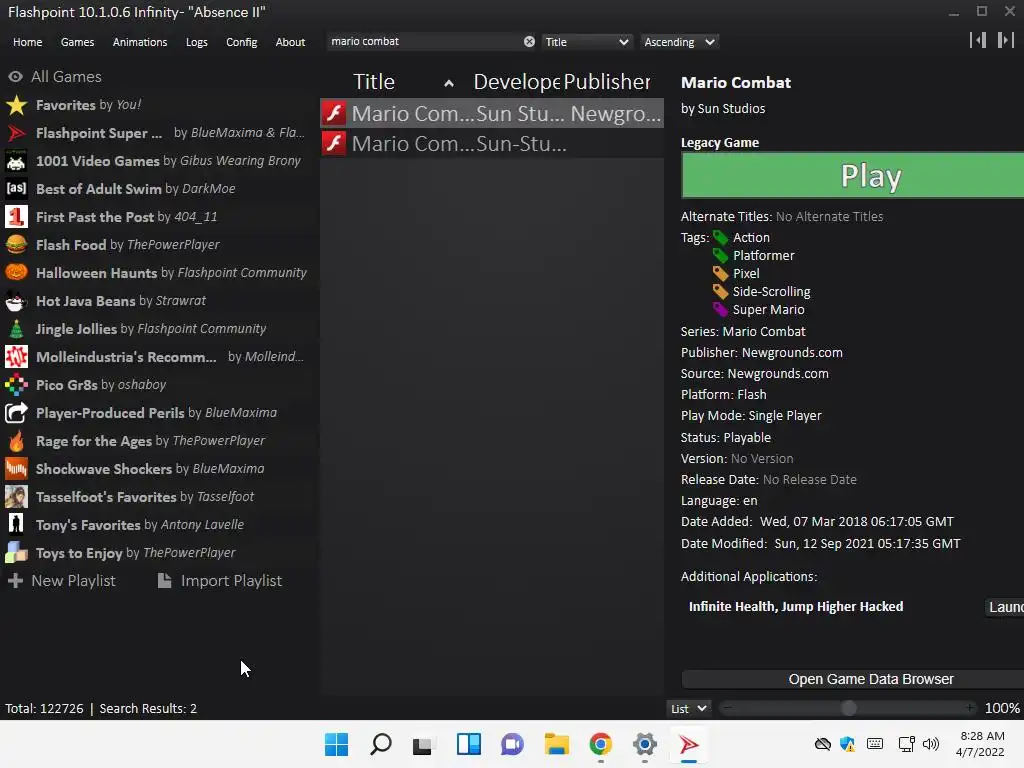Image resolution: width=1024 pixels, height=768 pixels.
Task: Toggle the Title column sort arrow
Action: (449, 83)
